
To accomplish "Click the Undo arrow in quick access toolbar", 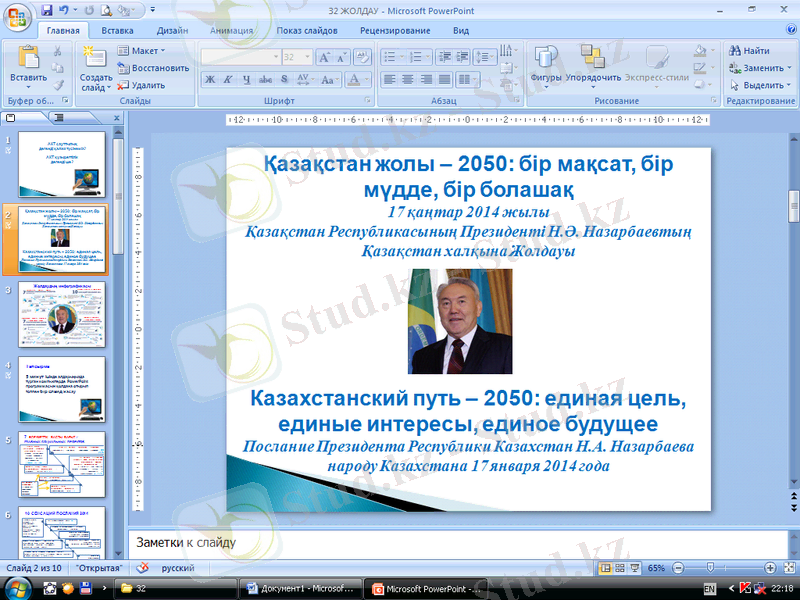I will click(x=64, y=10).
